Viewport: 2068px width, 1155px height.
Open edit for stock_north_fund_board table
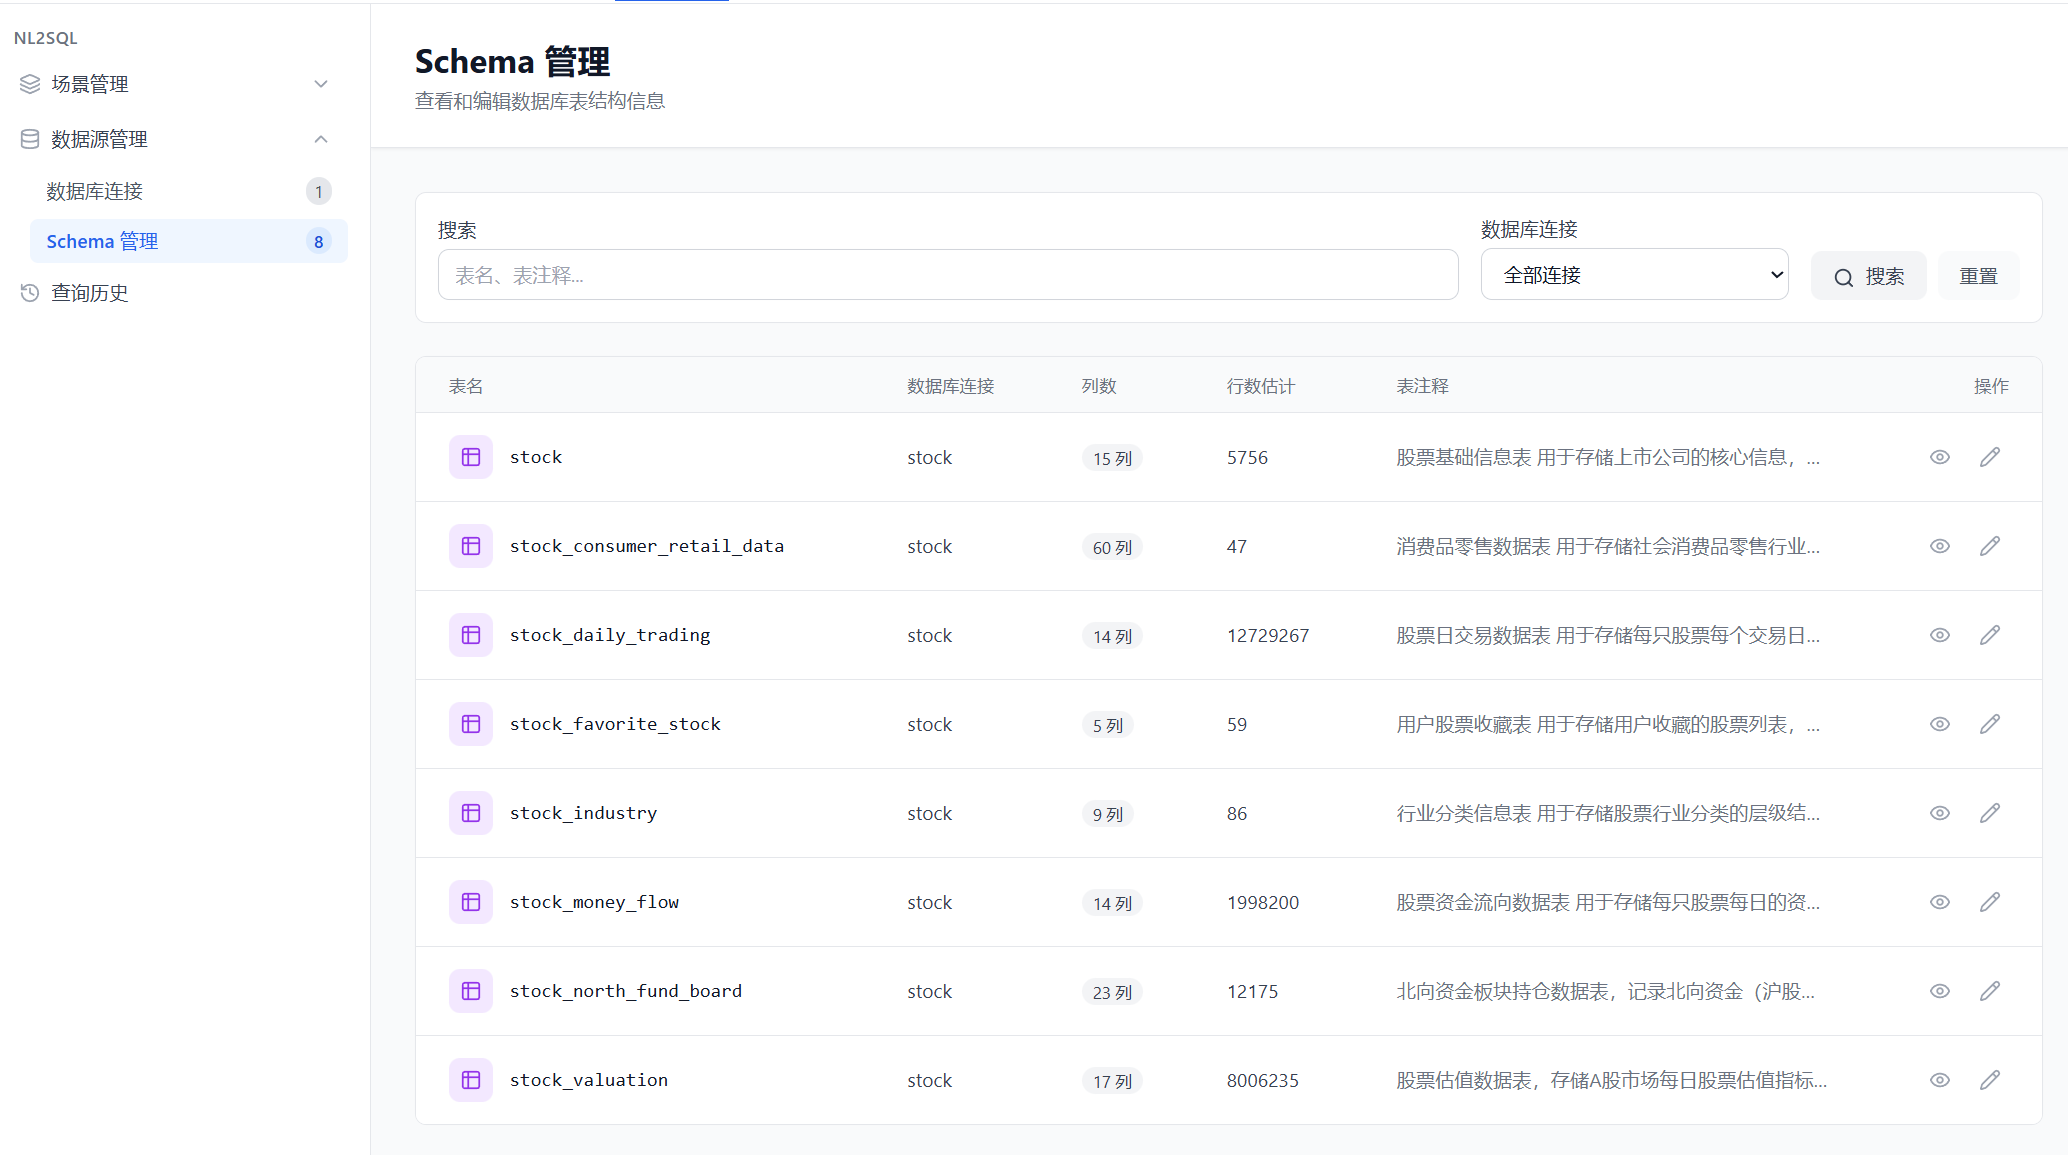(1990, 991)
